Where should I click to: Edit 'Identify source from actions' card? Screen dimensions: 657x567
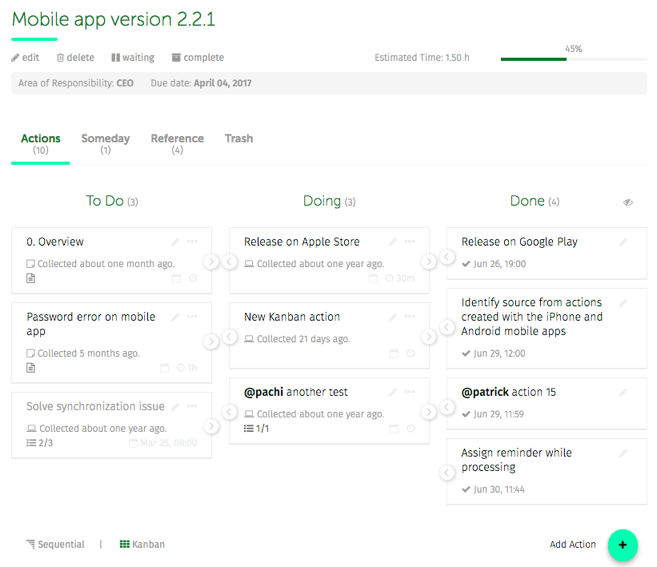point(623,303)
